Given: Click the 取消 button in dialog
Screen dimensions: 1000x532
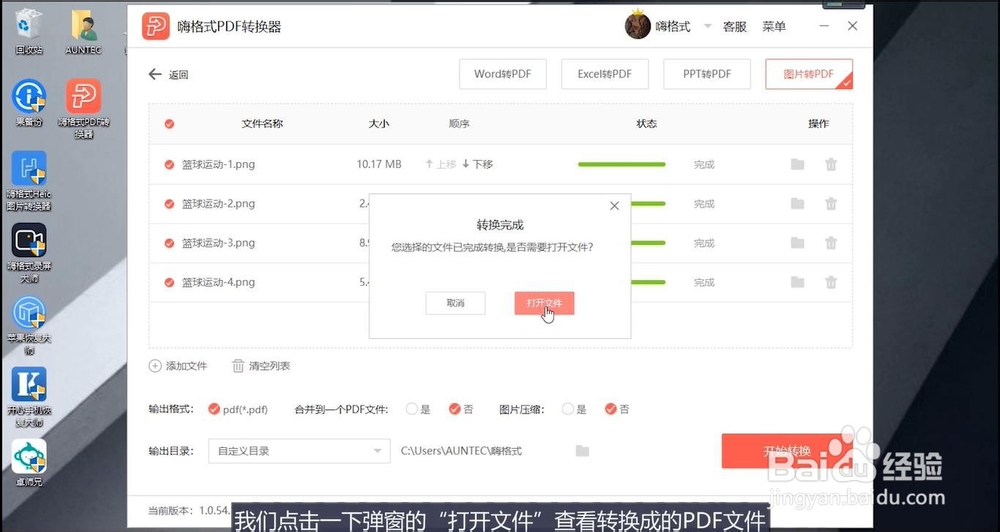Looking at the screenshot, I should [455, 303].
